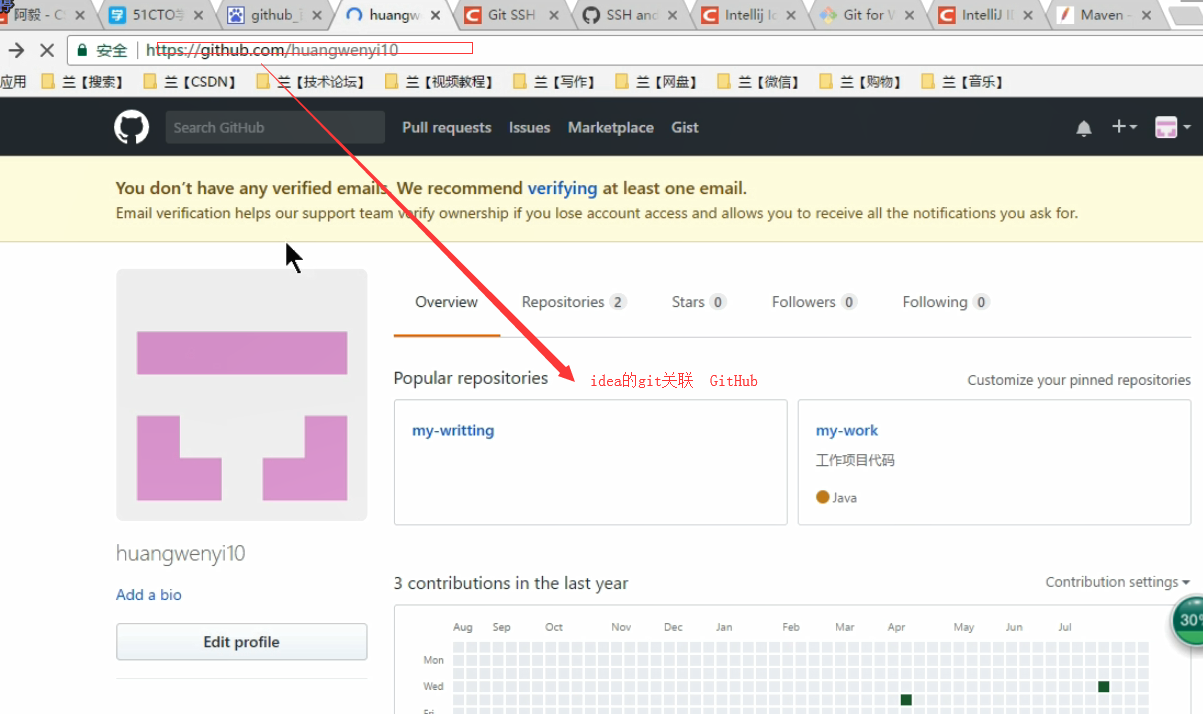This screenshot has width=1203, height=714.
Task: Click the GitHub octocat logo
Action: coord(131,127)
